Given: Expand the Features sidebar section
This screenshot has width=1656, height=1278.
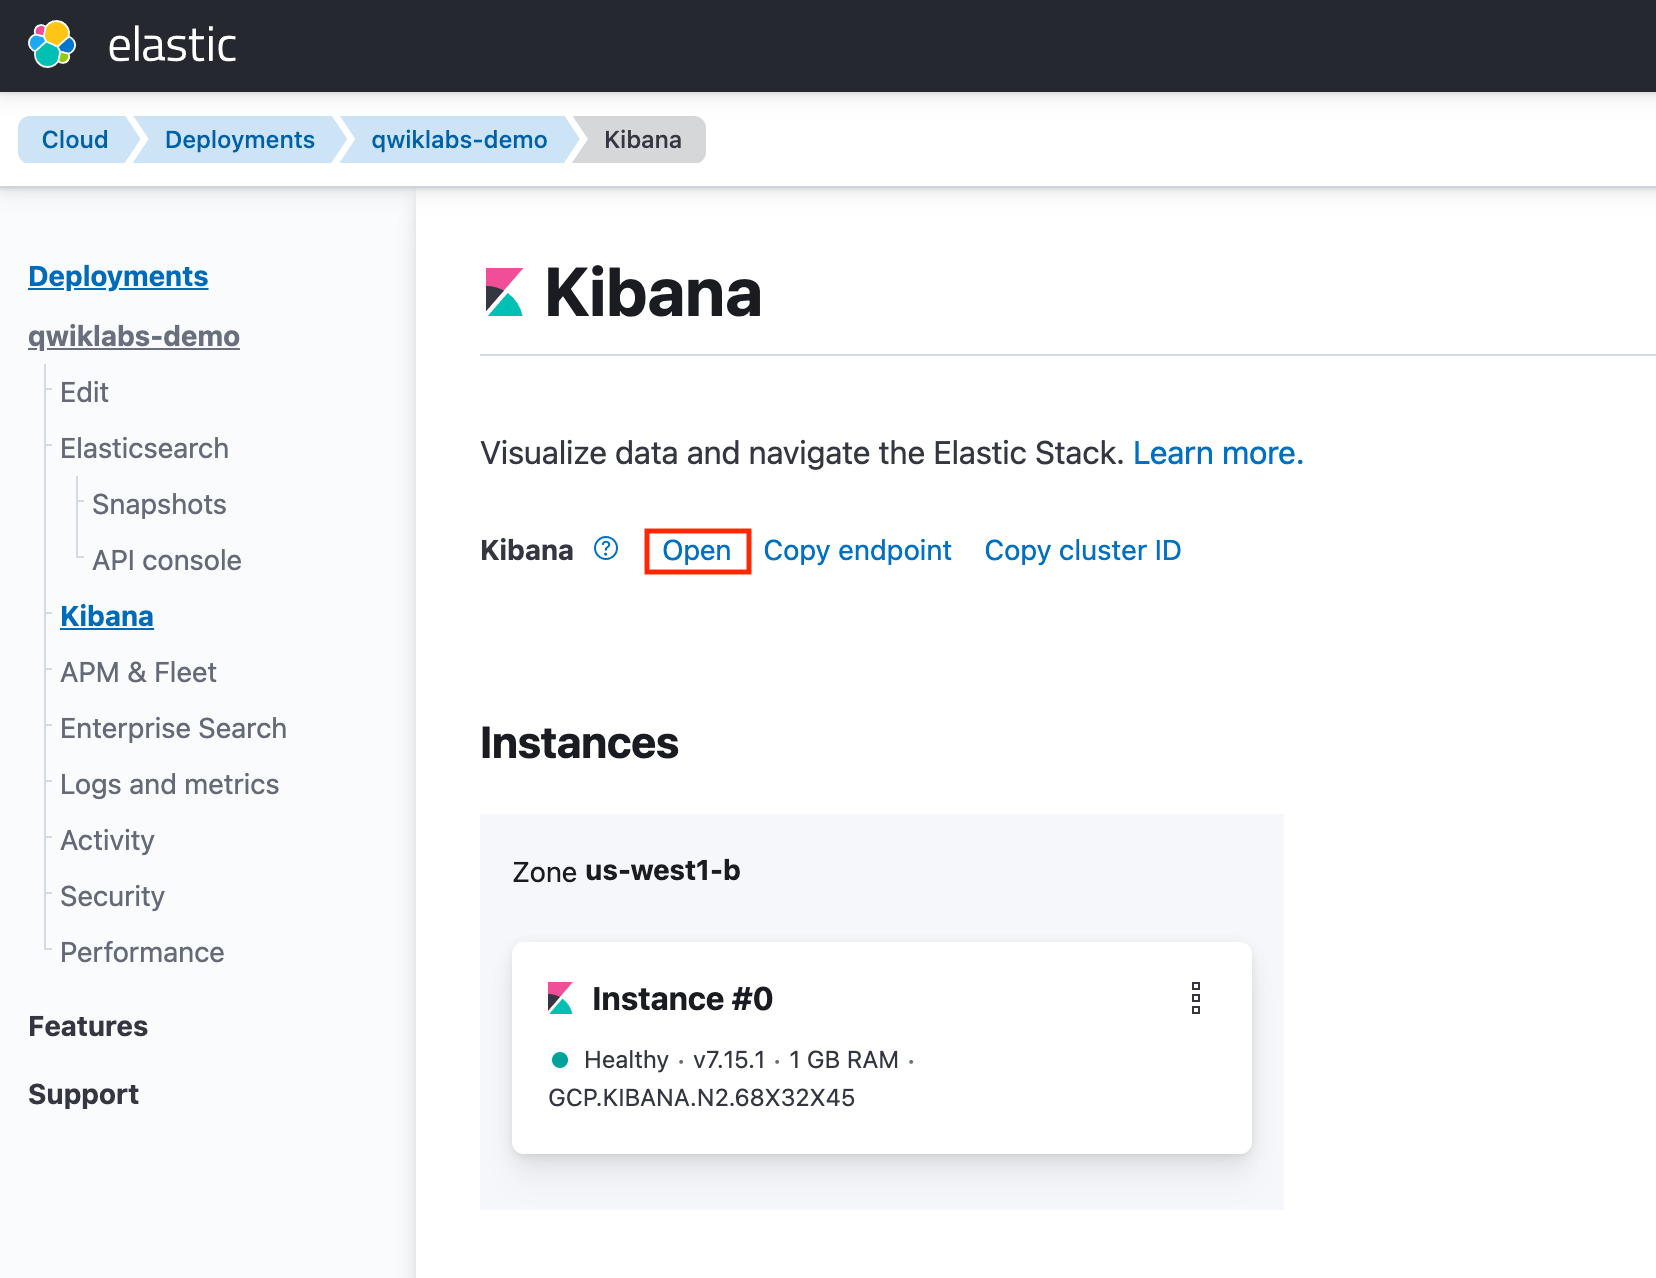Looking at the screenshot, I should (88, 1027).
